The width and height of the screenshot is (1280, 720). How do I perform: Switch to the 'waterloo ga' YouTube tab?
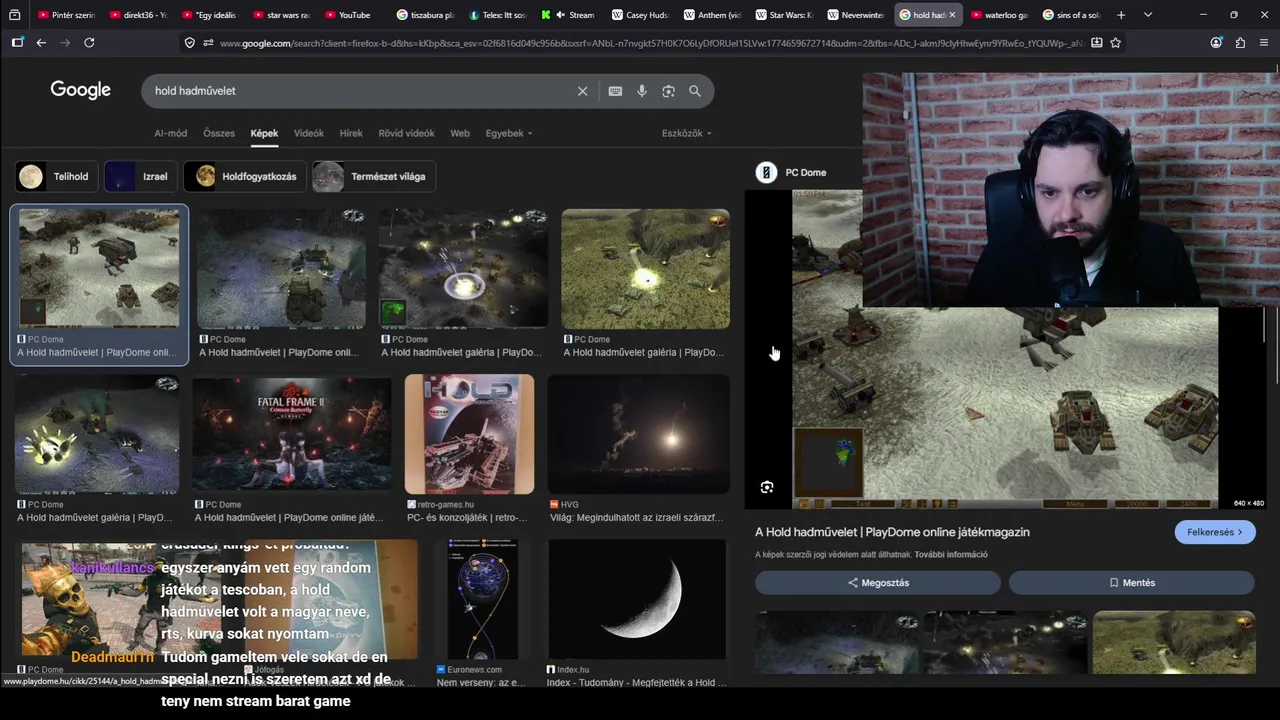pyautogui.click(x=999, y=15)
